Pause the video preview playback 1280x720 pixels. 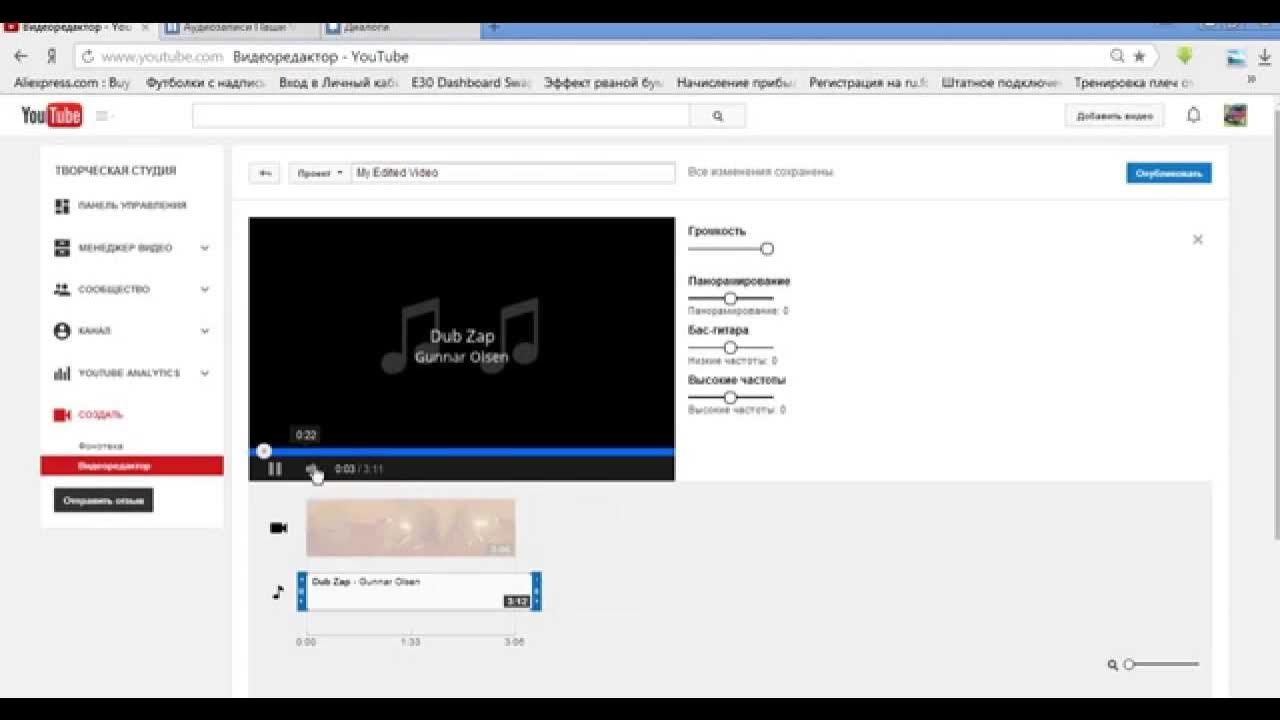275,469
